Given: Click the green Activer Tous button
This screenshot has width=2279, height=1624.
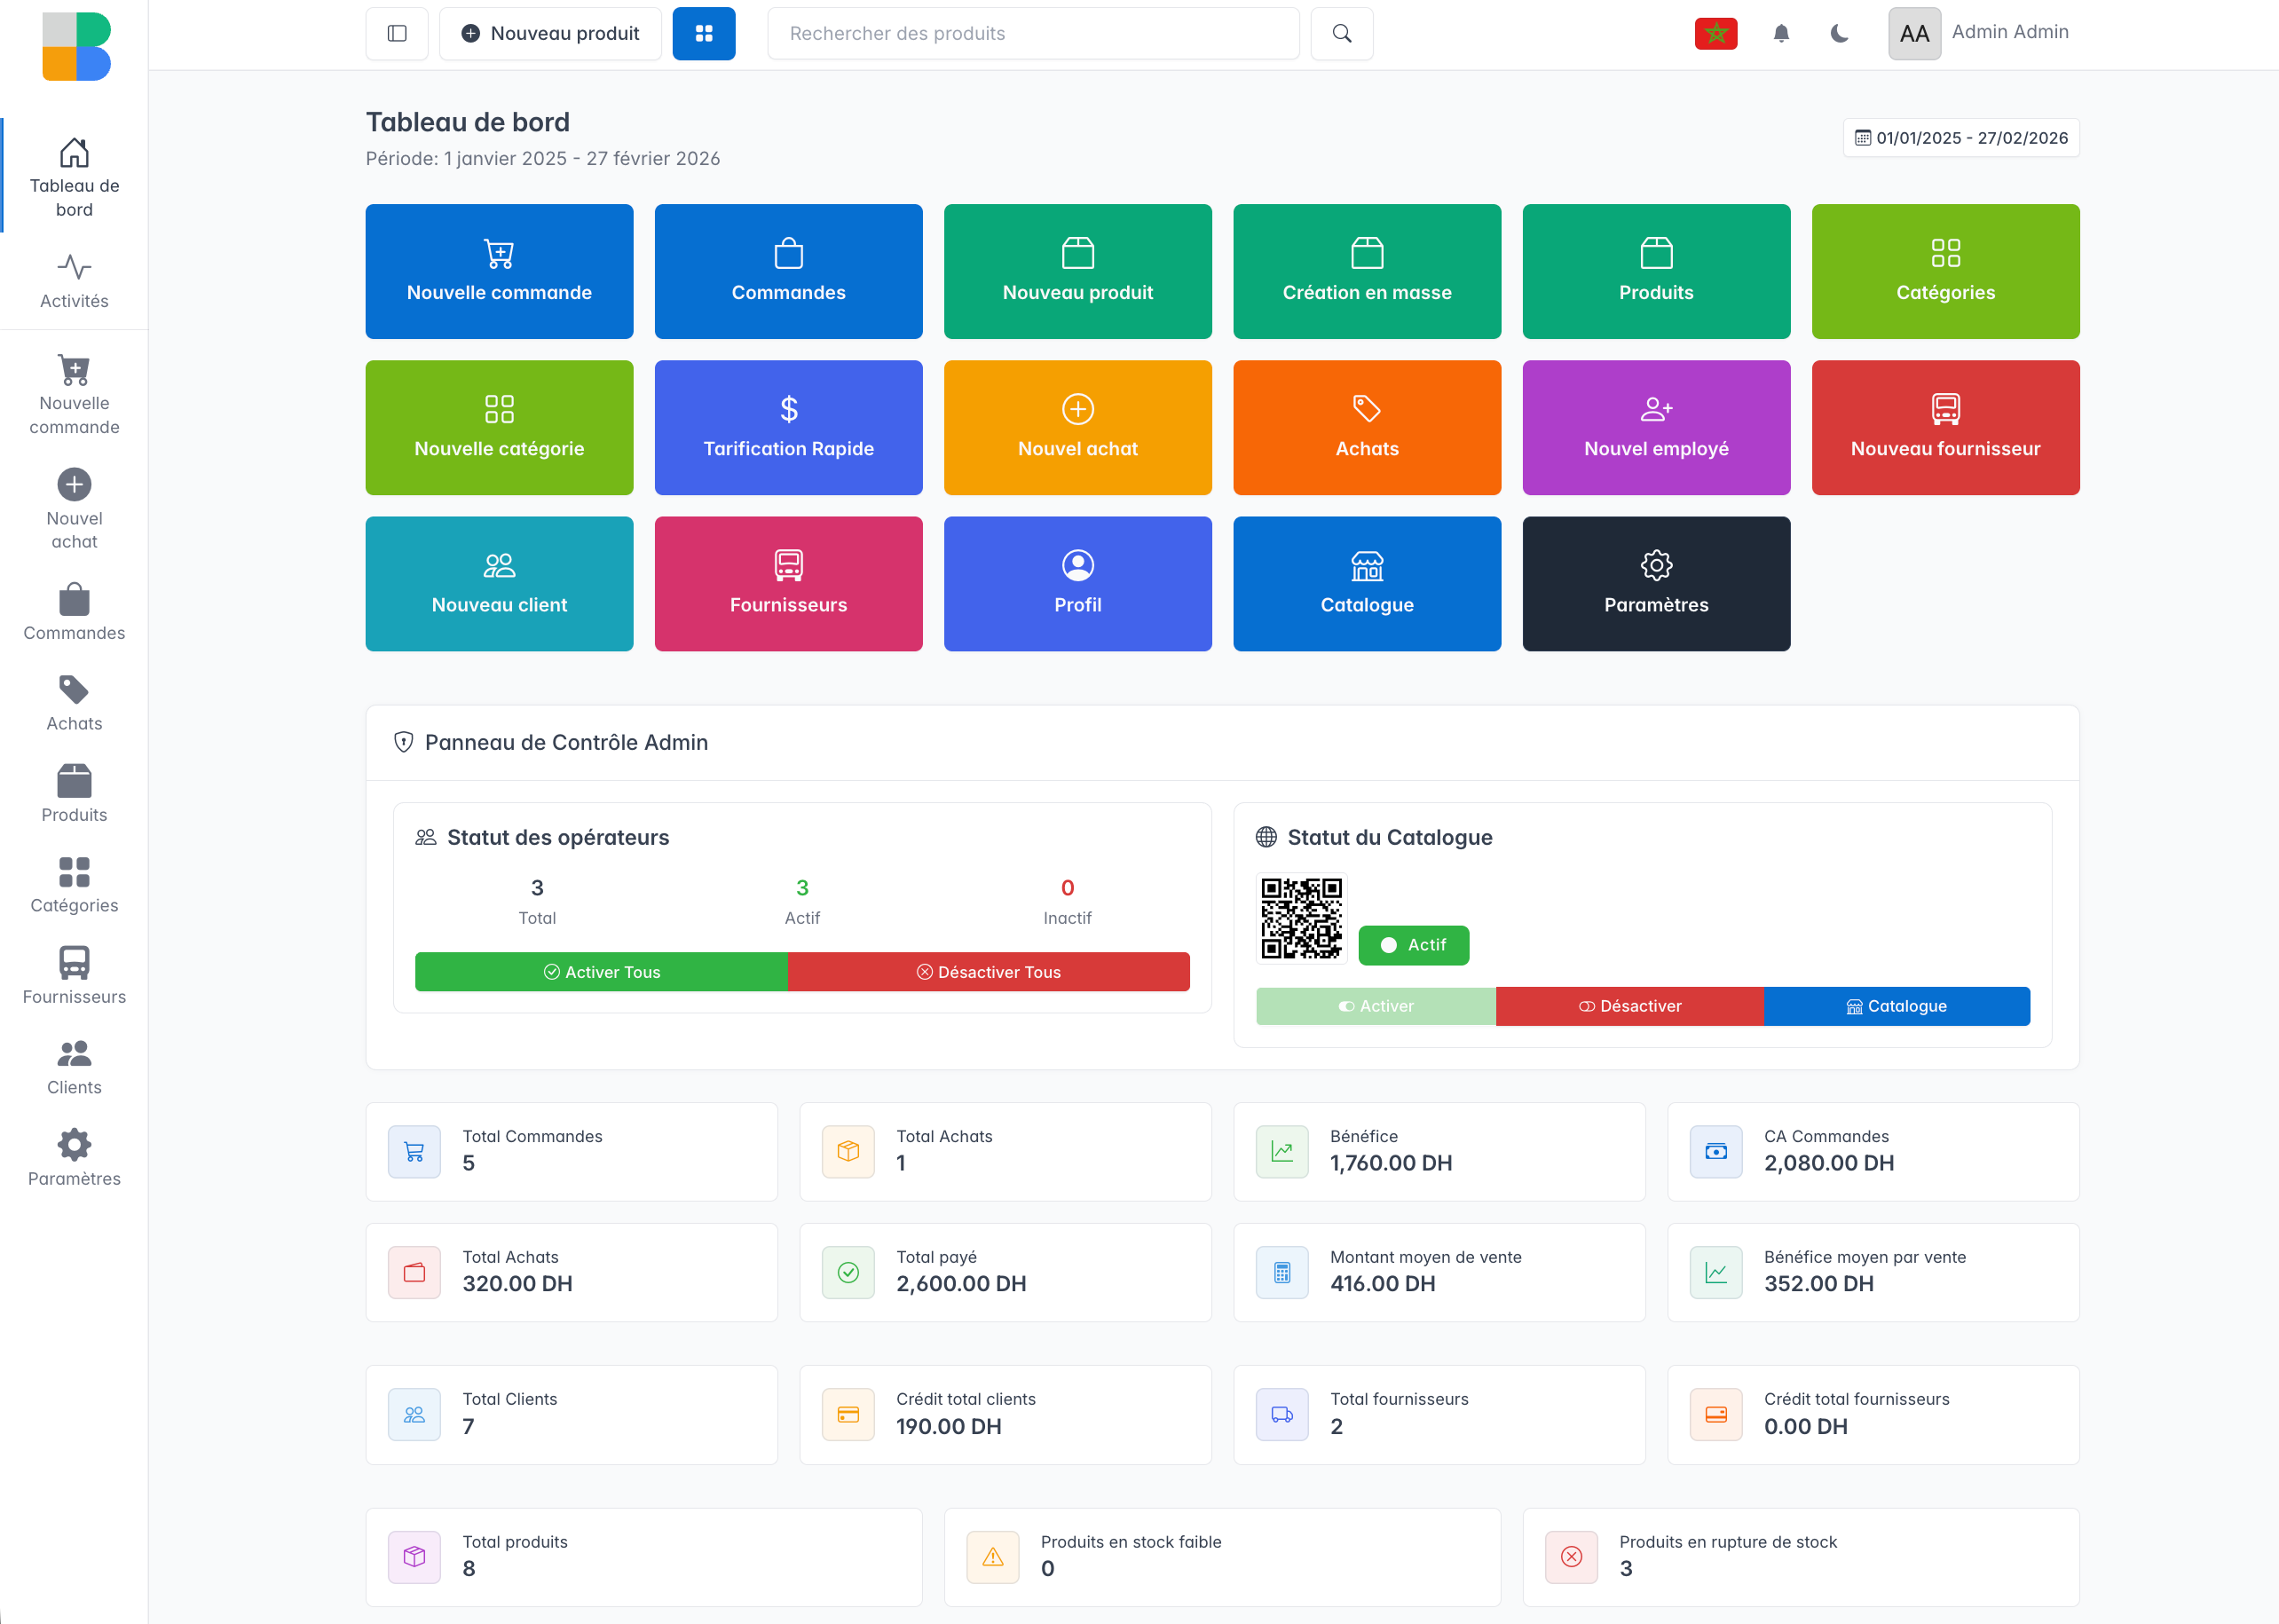Looking at the screenshot, I should coord(601,972).
